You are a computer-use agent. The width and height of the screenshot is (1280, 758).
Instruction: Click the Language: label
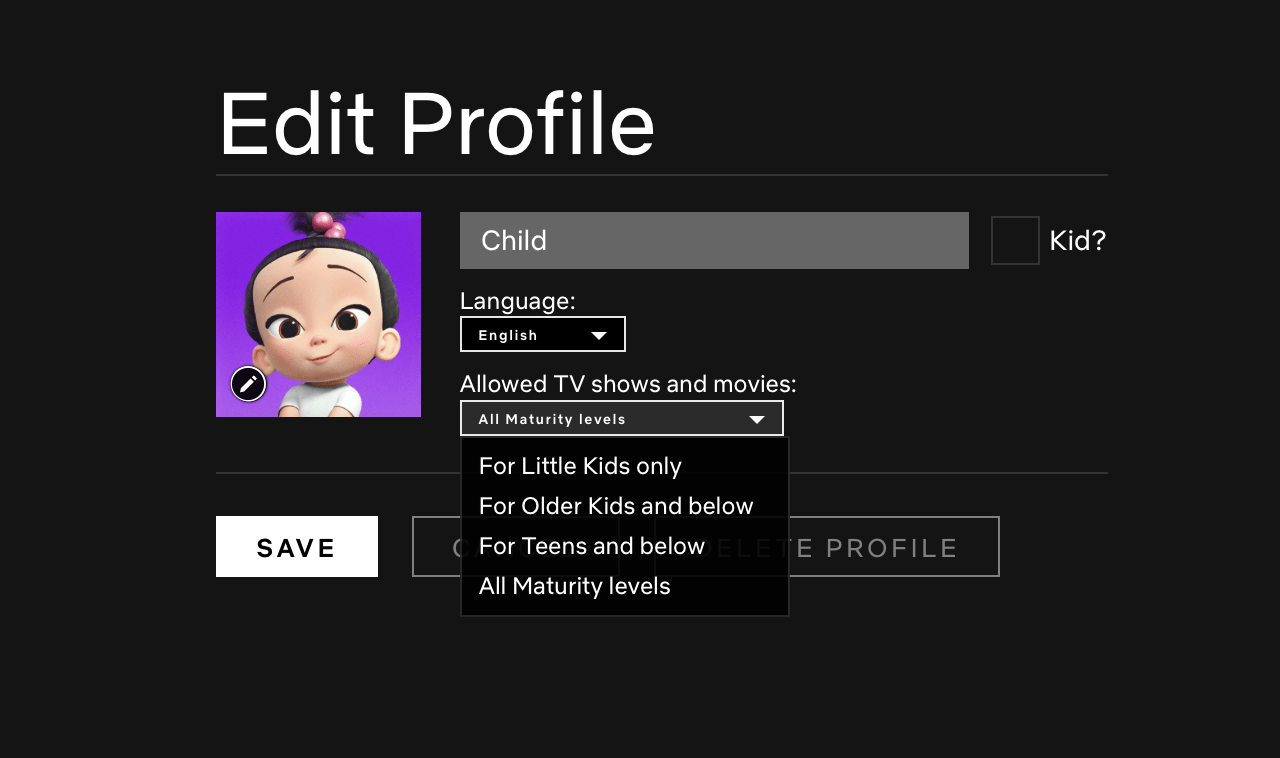point(517,301)
